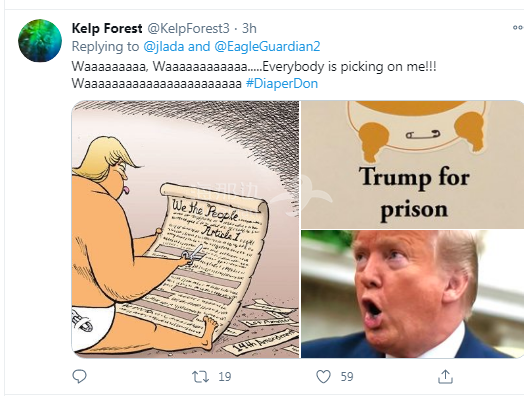Retweet this Kelp Forest tweet
The width and height of the screenshot is (524, 396).
coord(200,377)
